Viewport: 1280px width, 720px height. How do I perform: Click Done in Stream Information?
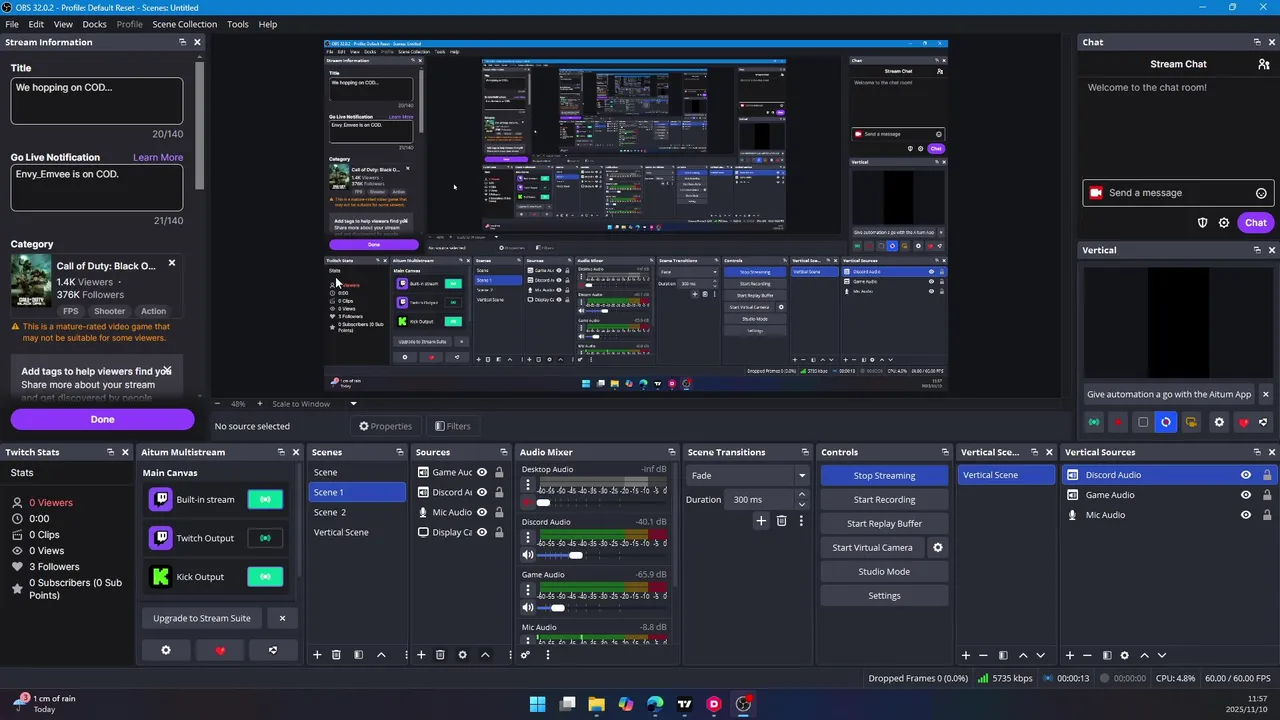[102, 420]
